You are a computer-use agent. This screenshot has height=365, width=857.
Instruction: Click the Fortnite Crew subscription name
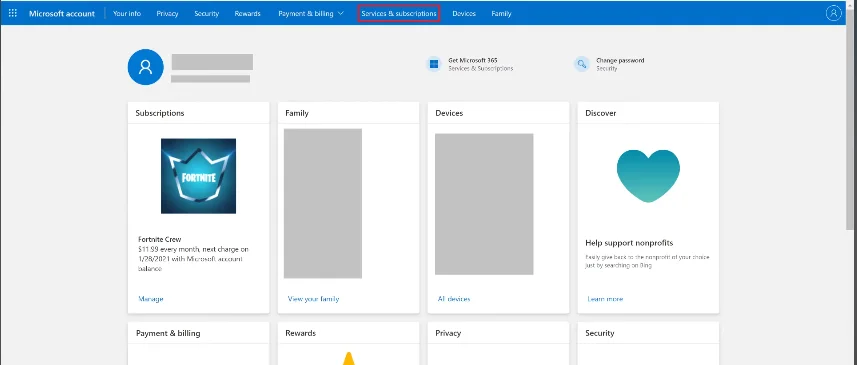[160, 239]
